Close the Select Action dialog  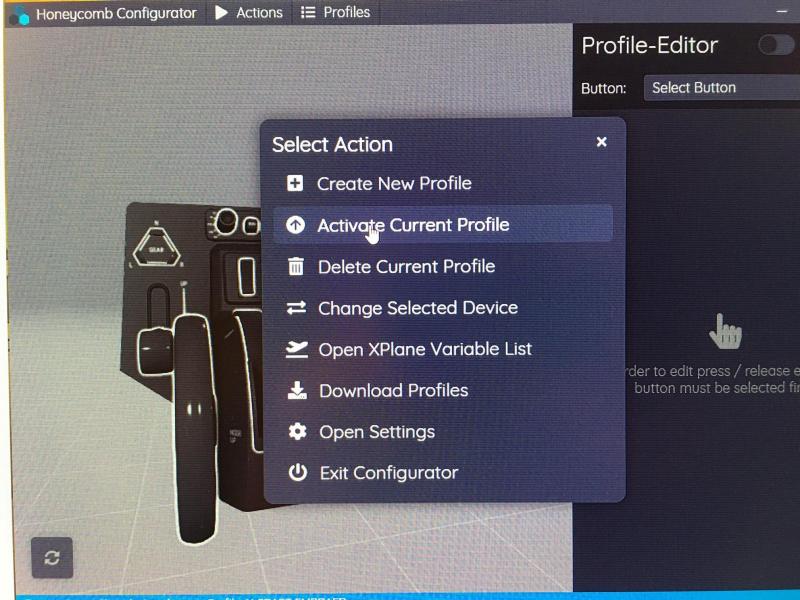pos(602,142)
